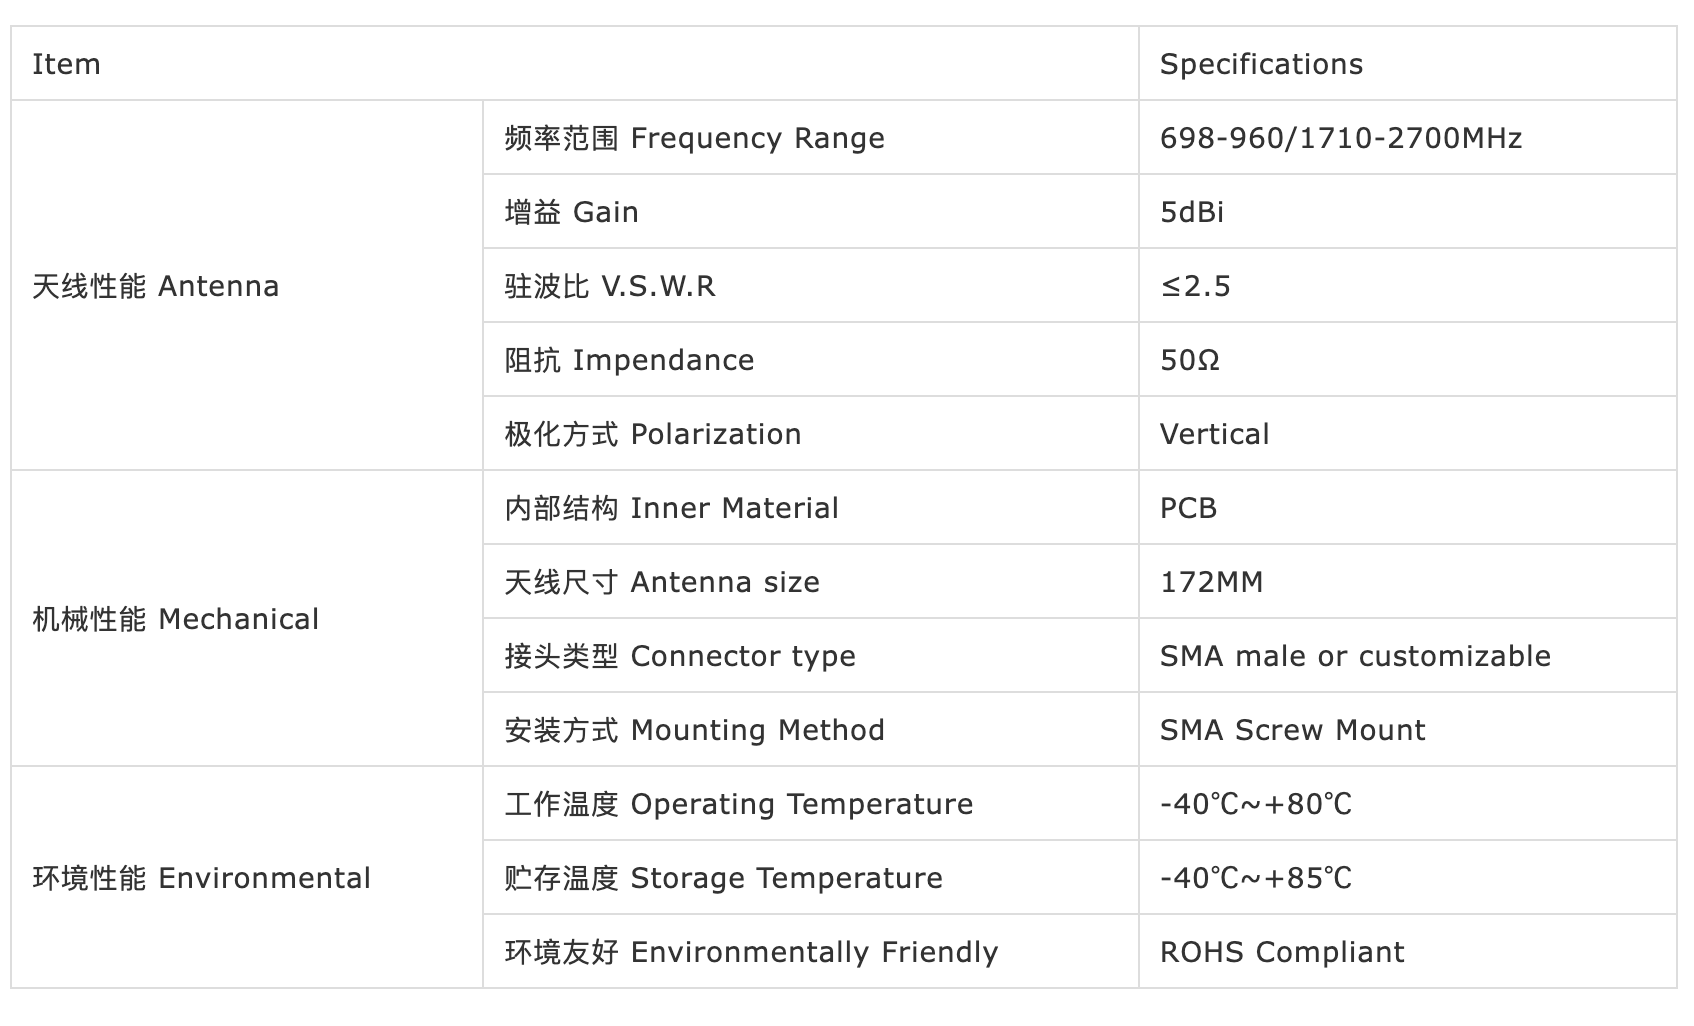
Task: Click SMA male or customizable text
Action: (x=1355, y=656)
